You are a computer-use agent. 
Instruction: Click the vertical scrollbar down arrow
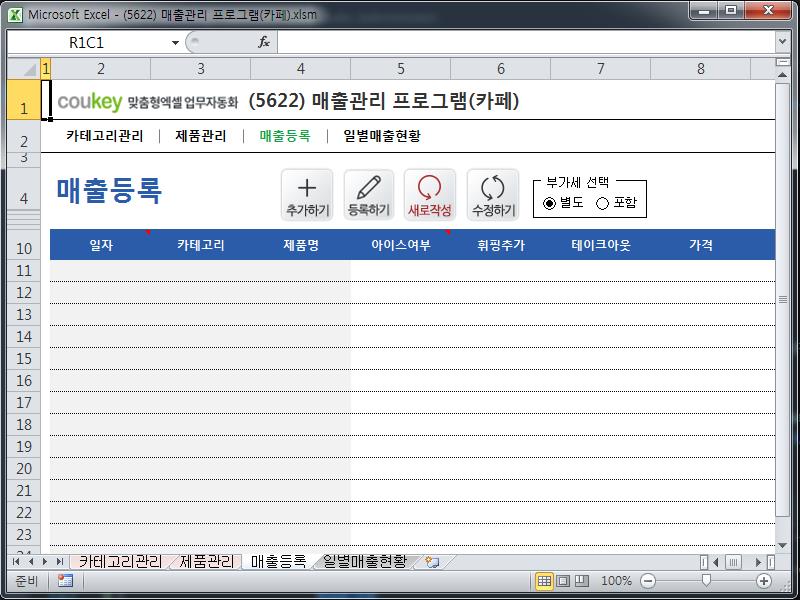click(782, 545)
